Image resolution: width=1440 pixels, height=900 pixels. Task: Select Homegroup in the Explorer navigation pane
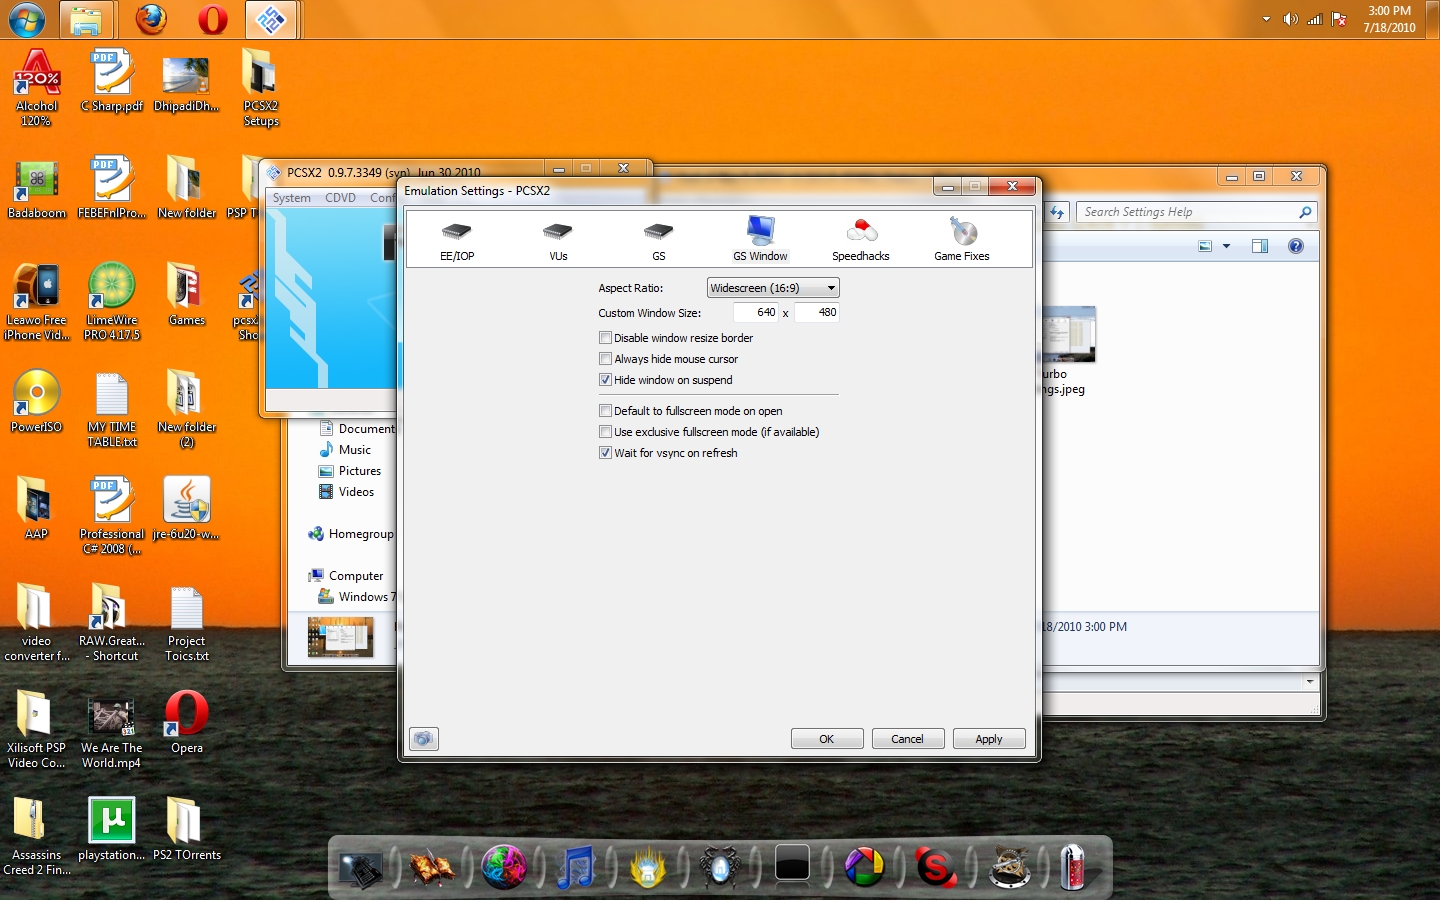click(351, 534)
